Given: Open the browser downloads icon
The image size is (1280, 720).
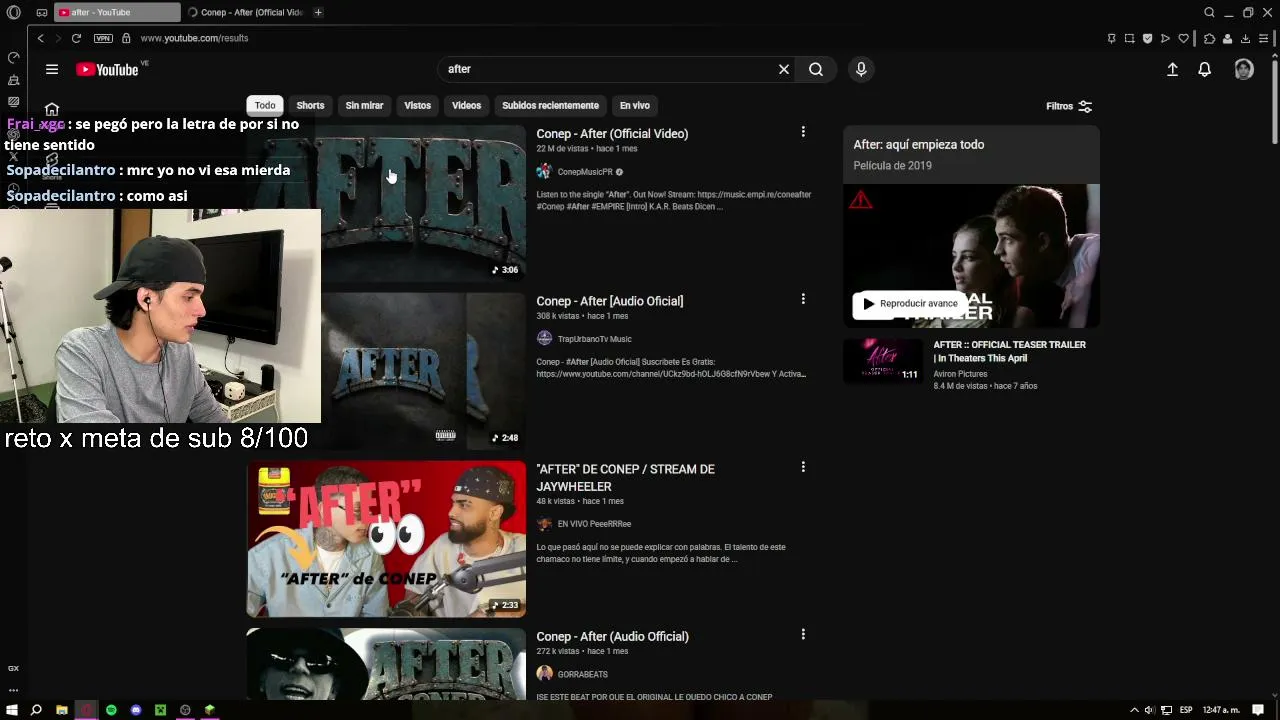Looking at the screenshot, I should click(x=1245, y=38).
